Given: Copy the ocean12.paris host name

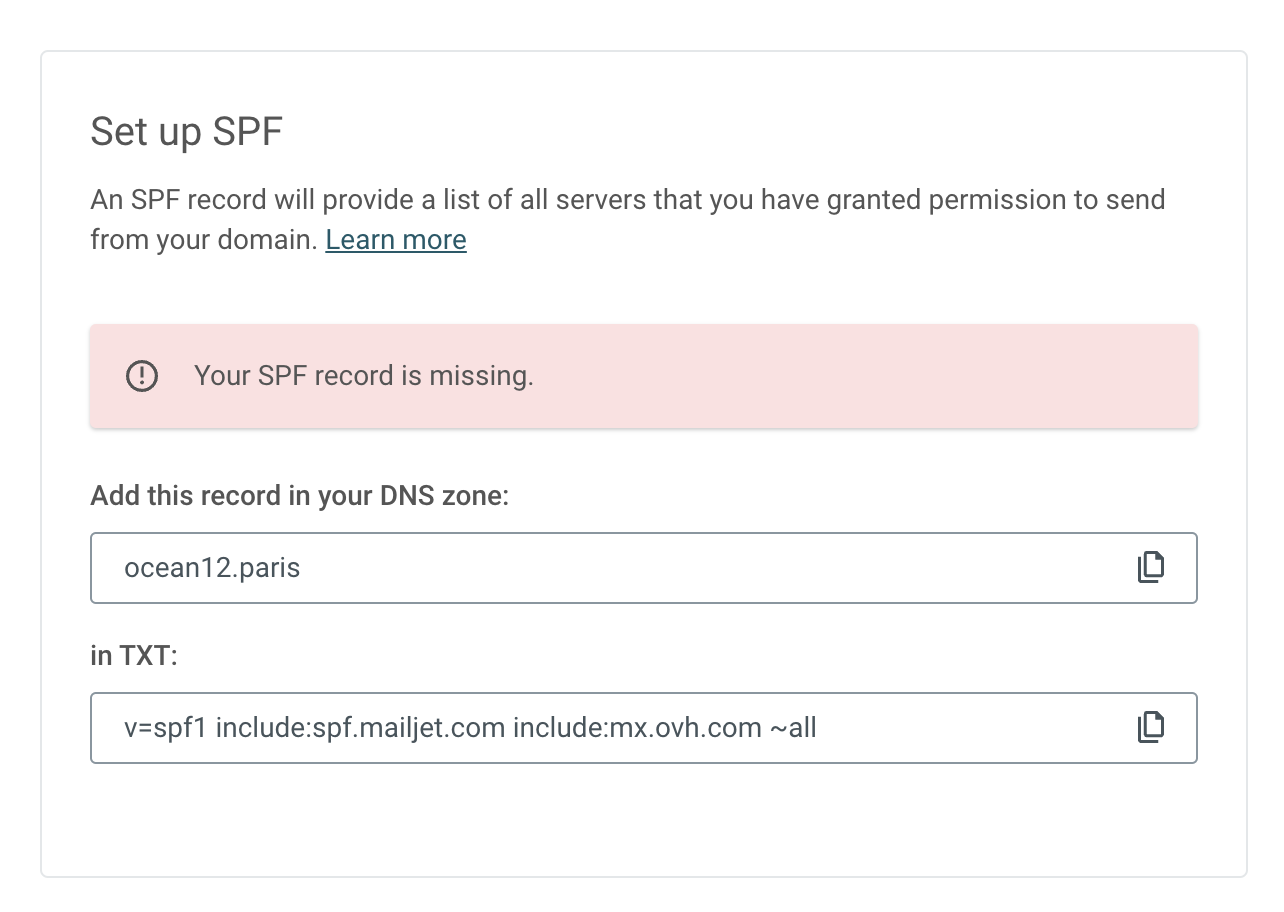Looking at the screenshot, I should click(x=1151, y=567).
